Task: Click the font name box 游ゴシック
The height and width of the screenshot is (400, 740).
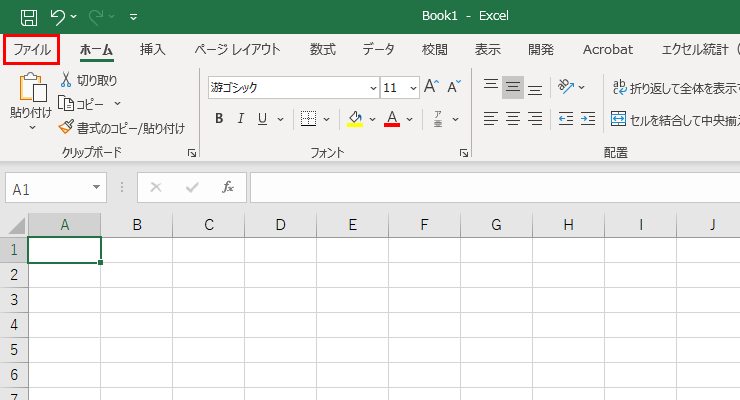Action: coord(287,88)
